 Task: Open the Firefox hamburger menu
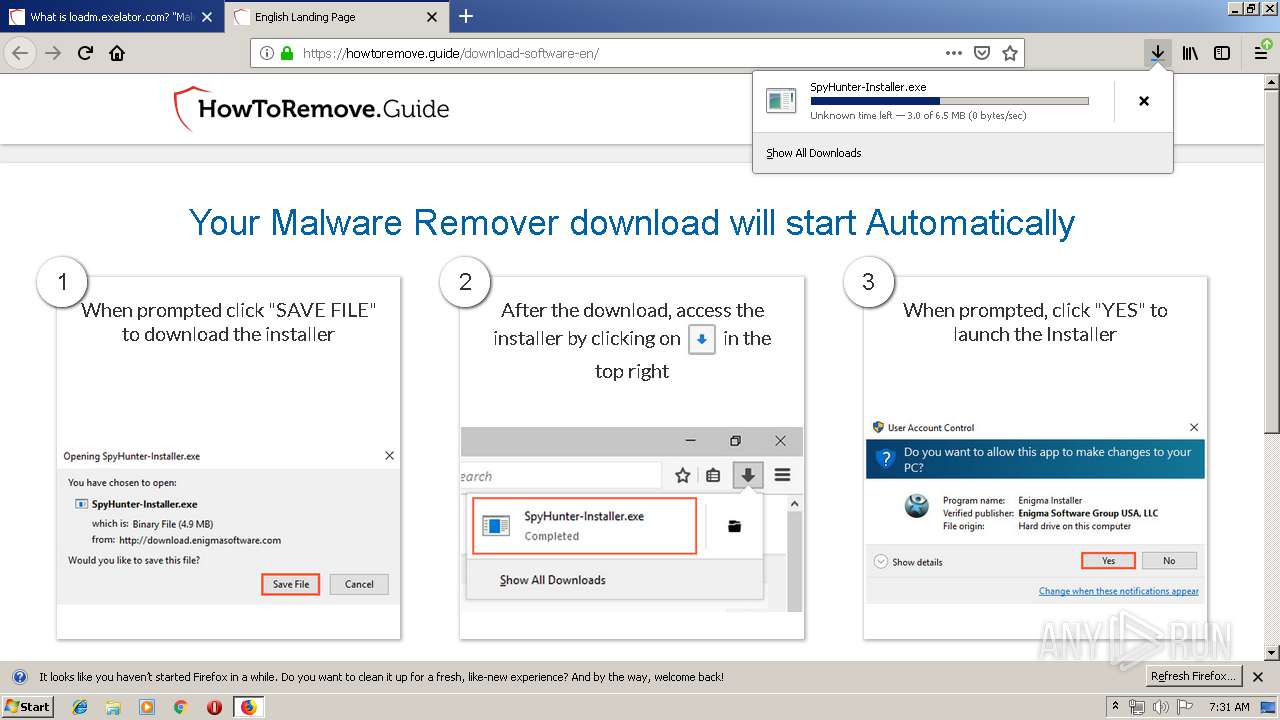[1261, 53]
